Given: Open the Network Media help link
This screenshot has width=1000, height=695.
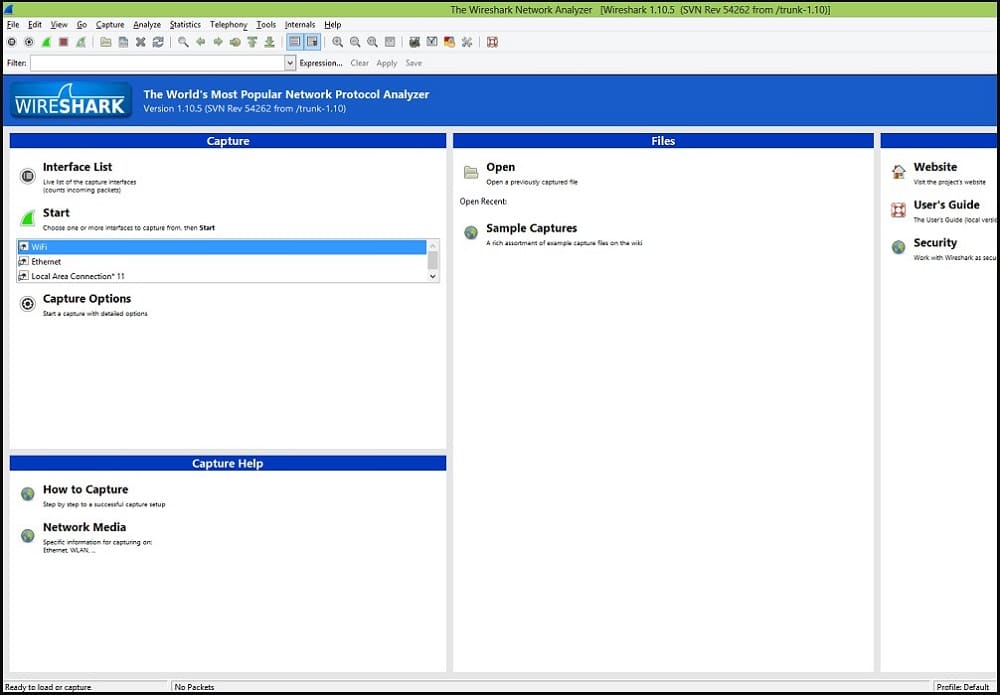Looking at the screenshot, I should click(x=84, y=527).
